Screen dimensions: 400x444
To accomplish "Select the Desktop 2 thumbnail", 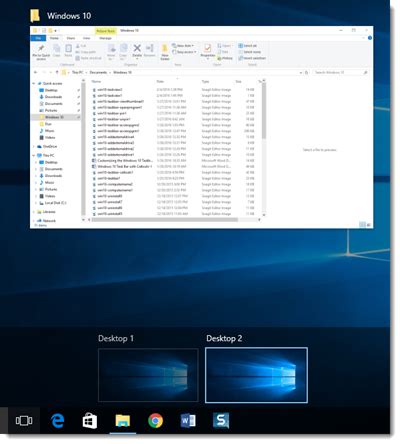I will (256, 375).
